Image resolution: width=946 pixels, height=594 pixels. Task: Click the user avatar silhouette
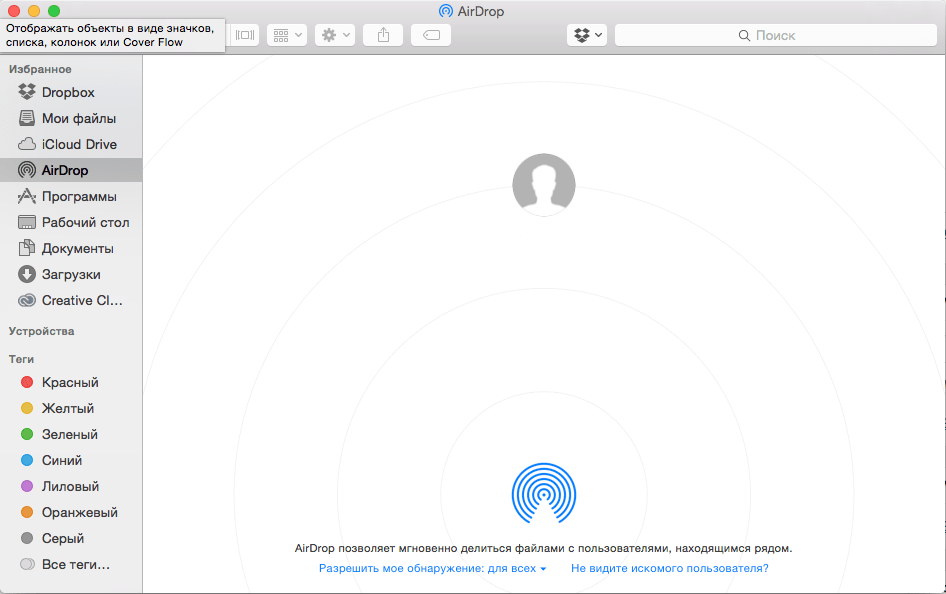(x=543, y=184)
